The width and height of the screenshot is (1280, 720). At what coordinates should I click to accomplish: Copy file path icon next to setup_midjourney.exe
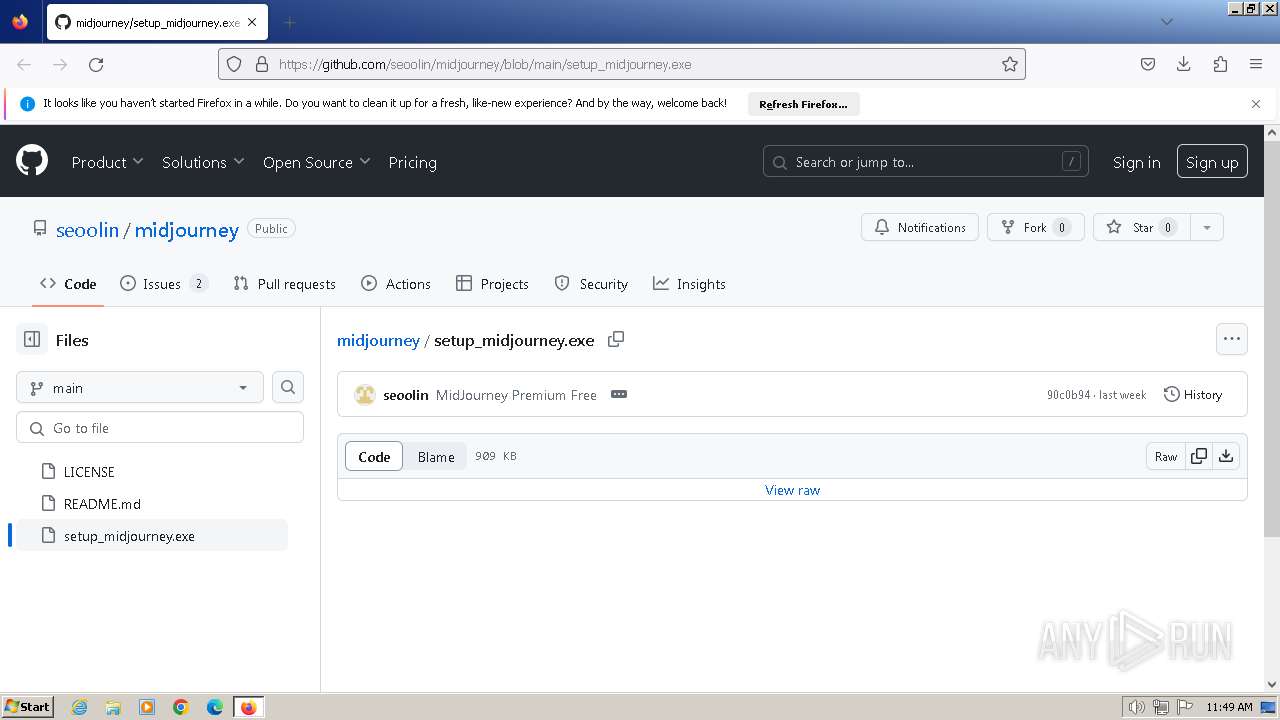pyautogui.click(x=616, y=339)
